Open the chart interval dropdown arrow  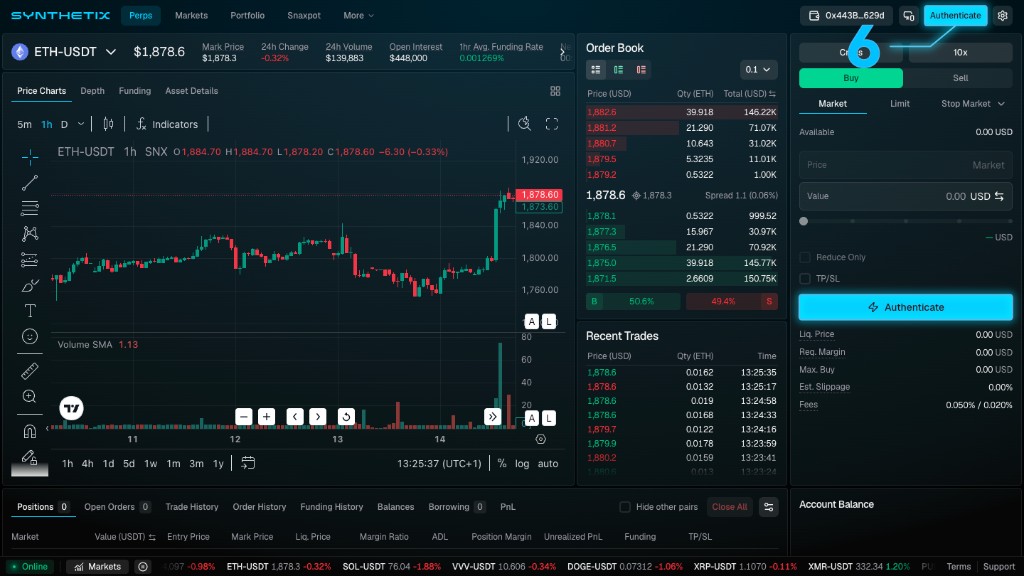pos(81,124)
